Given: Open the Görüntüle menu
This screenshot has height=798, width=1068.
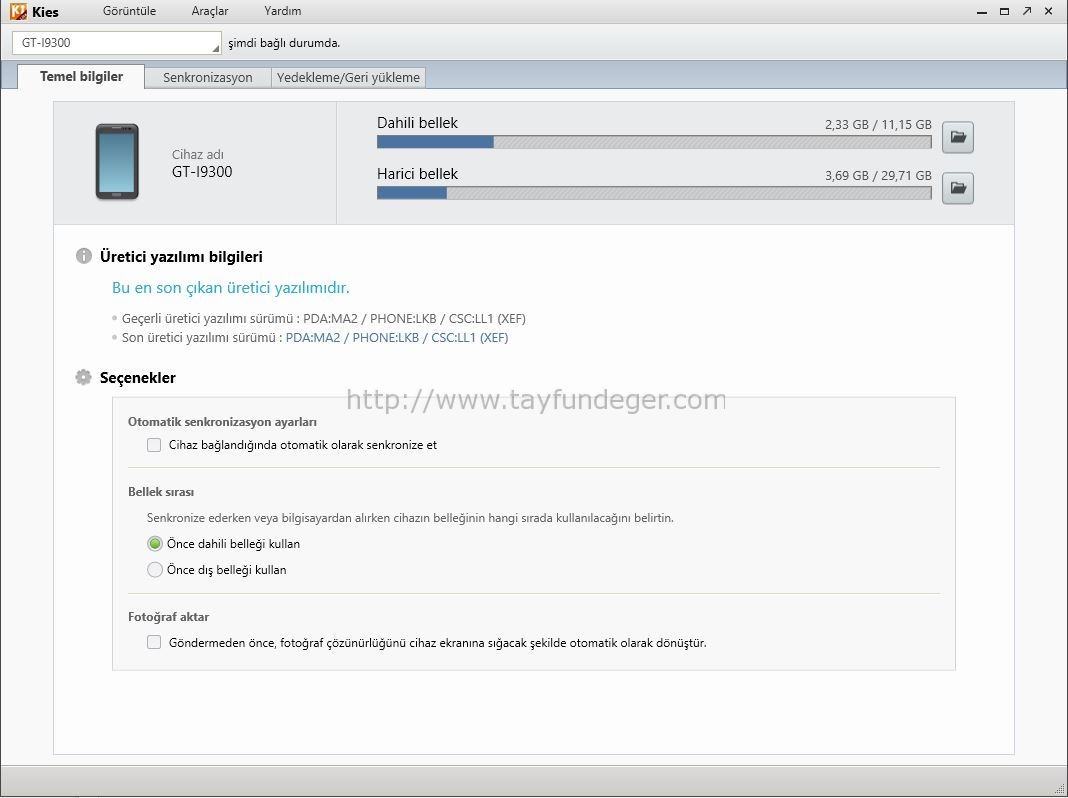Looking at the screenshot, I should click(129, 11).
